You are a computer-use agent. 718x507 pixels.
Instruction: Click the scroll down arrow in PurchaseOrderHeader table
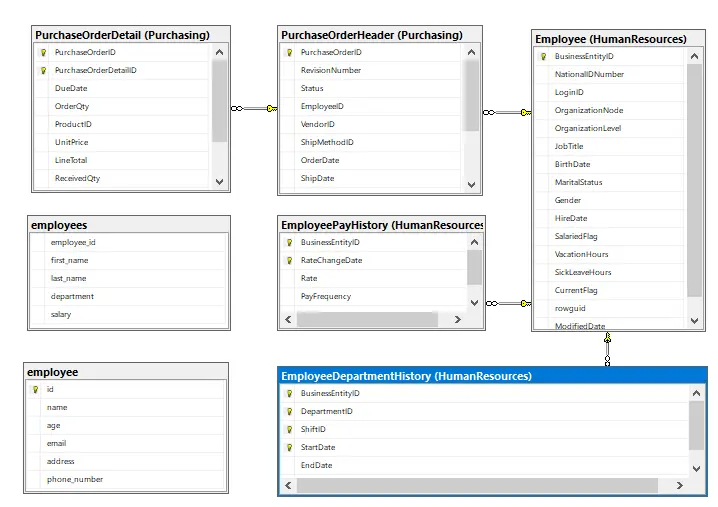coord(474,182)
